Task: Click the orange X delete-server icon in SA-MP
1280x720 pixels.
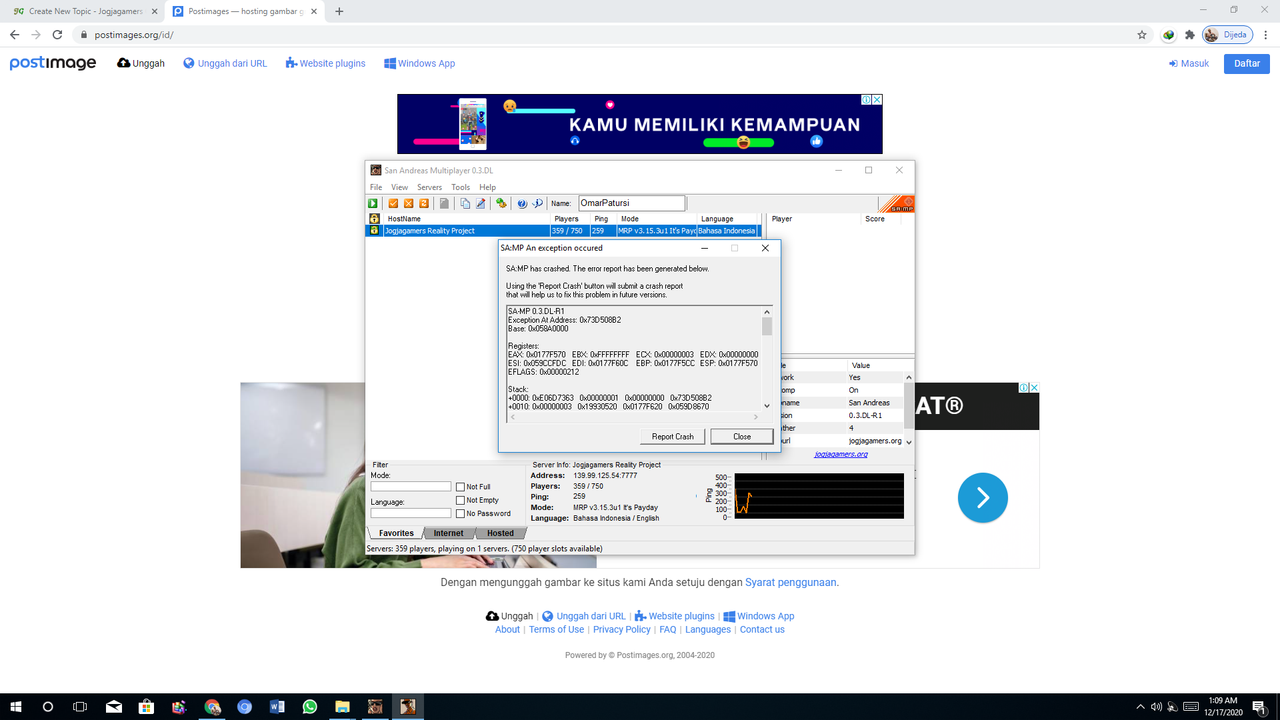Action: coord(409,203)
